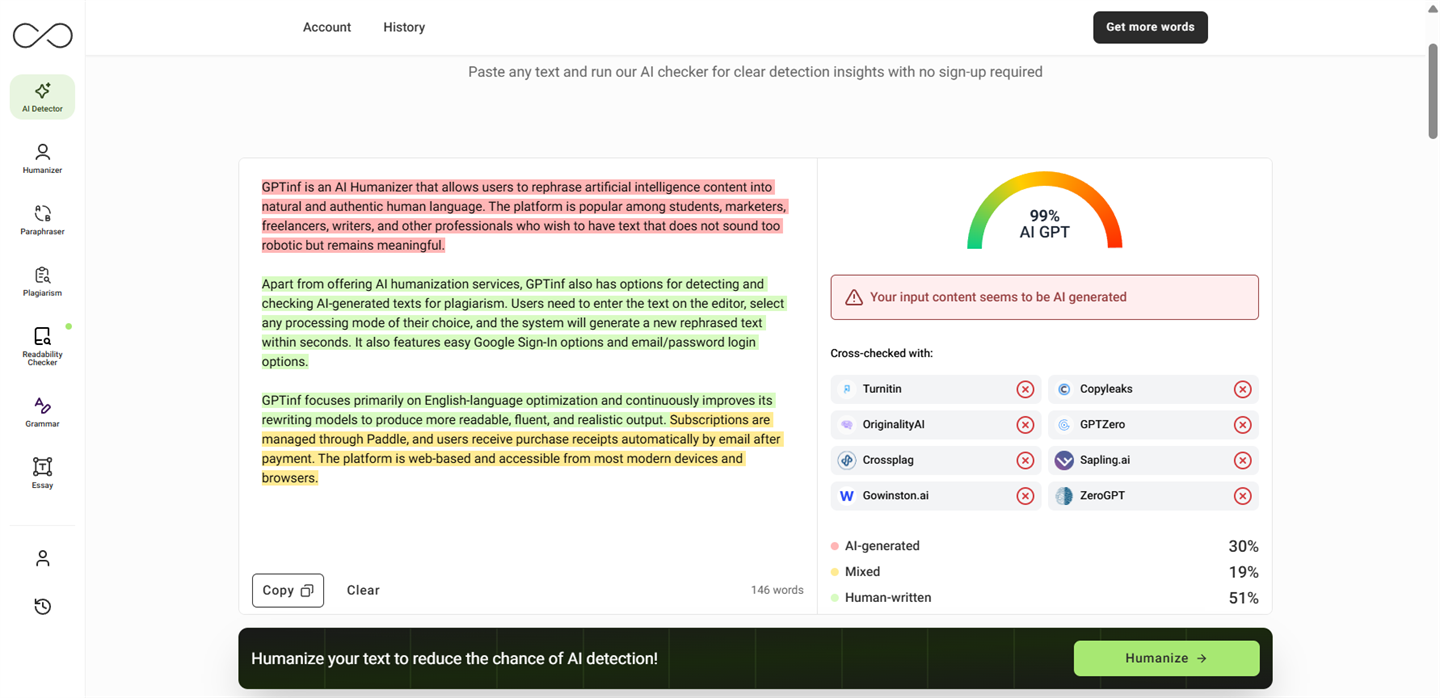
Task: Open the Humanizer tool
Action: click(42, 158)
